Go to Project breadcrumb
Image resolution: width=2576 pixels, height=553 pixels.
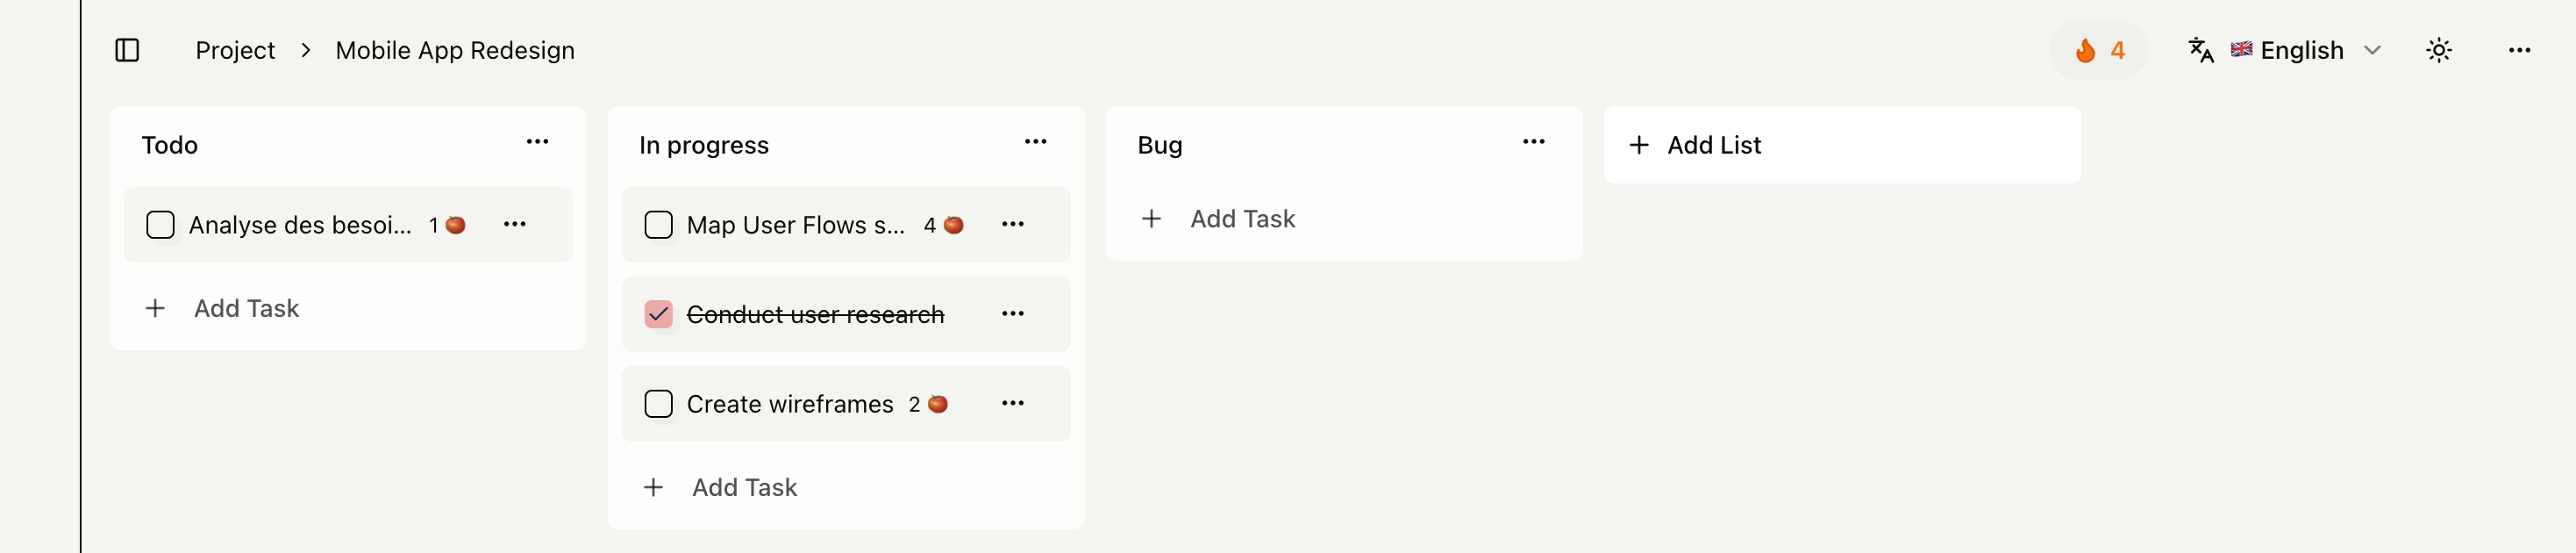click(x=235, y=50)
